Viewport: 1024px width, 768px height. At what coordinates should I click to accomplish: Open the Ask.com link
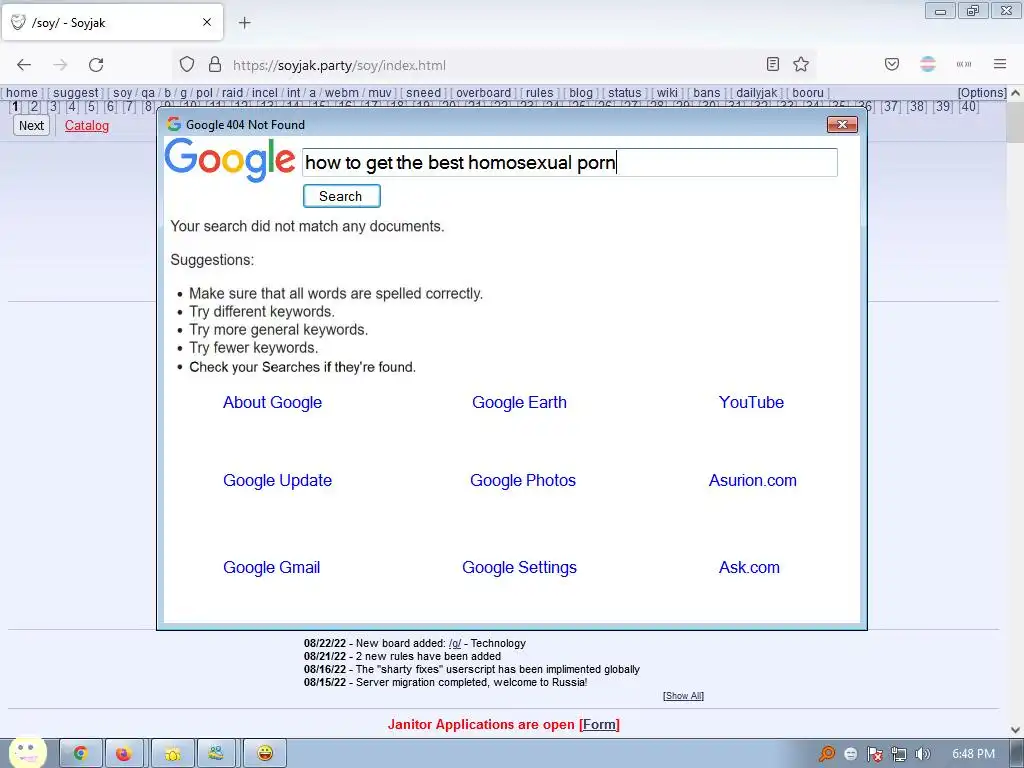(749, 567)
